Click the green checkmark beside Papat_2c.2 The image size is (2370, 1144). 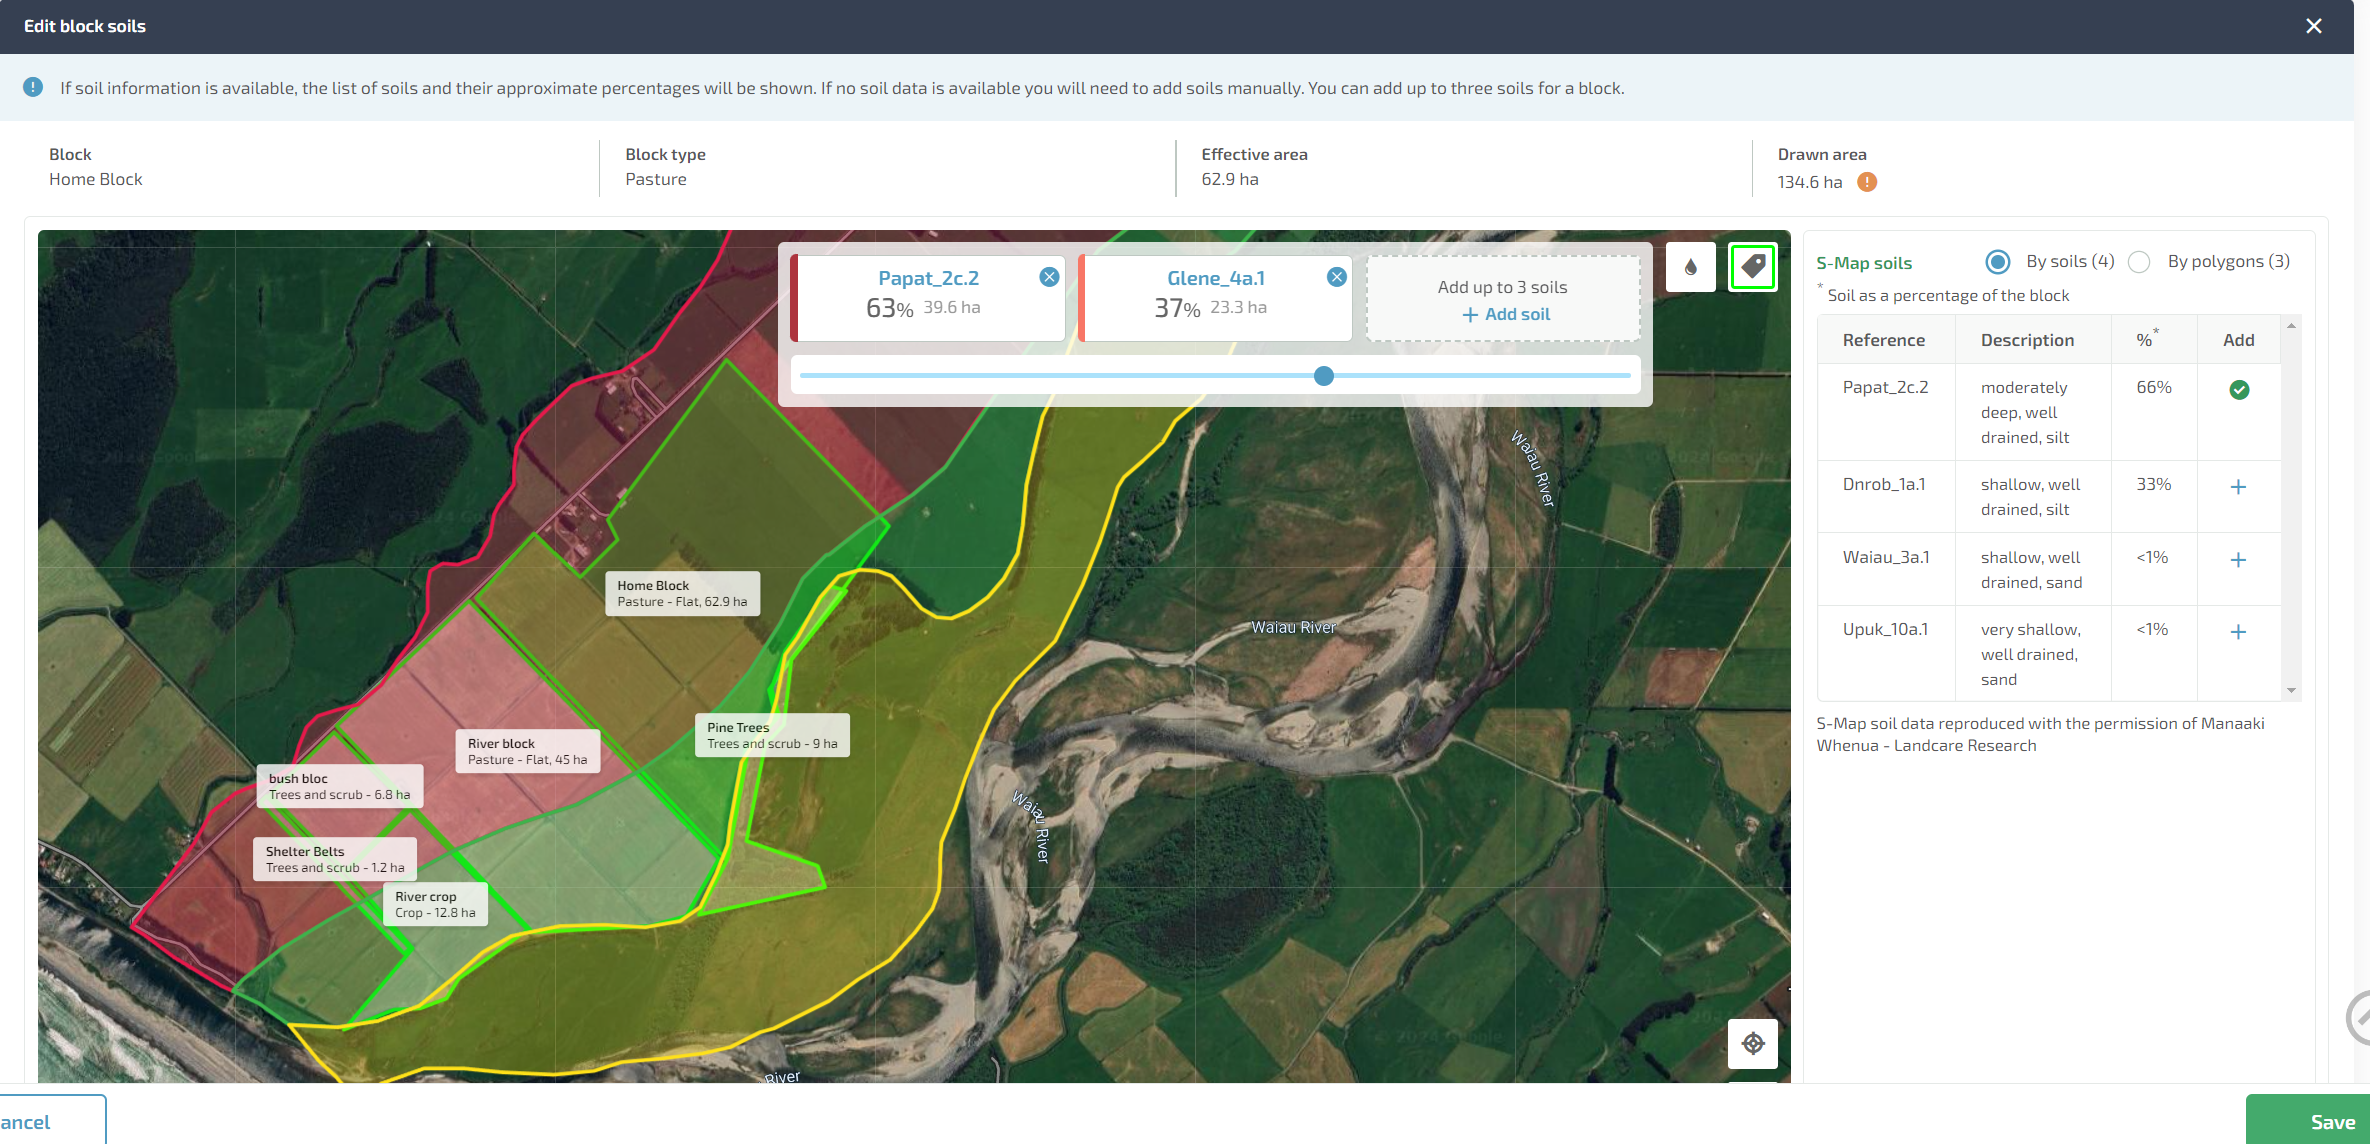click(x=2239, y=390)
